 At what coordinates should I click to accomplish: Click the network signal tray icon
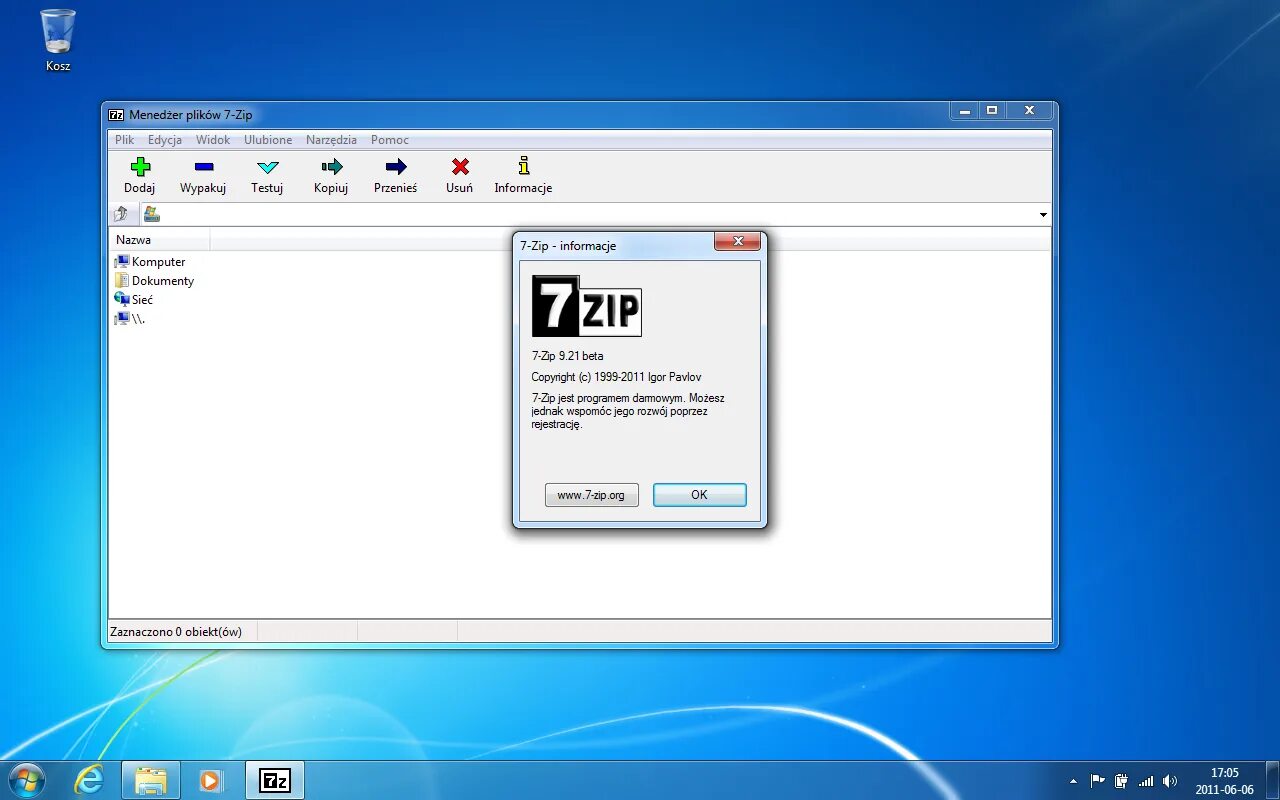(x=1146, y=781)
